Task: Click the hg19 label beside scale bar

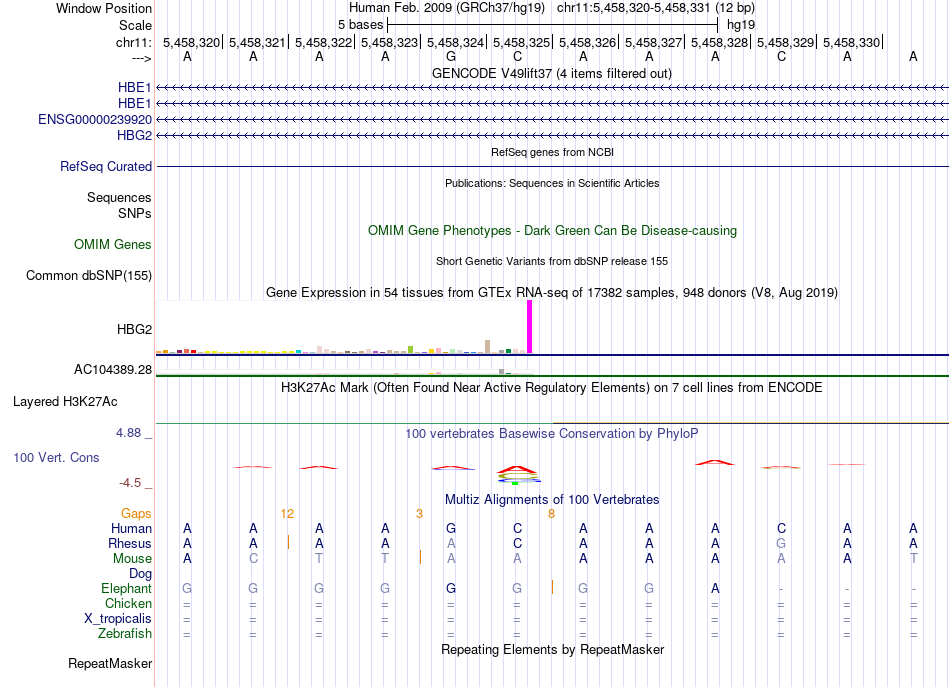Action: tap(740, 25)
